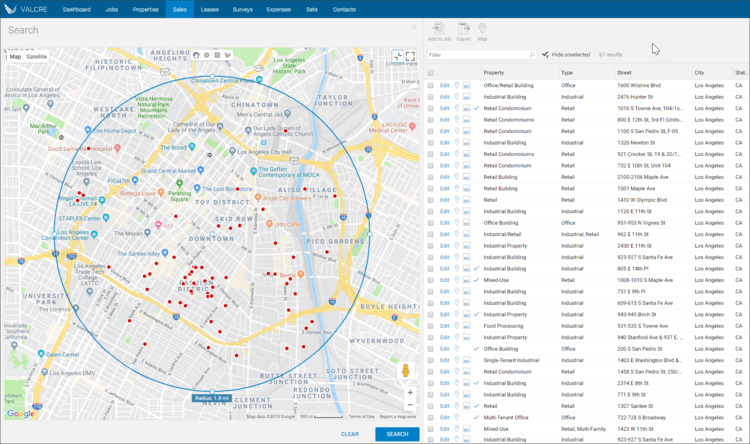The image size is (750, 444).
Task: Open photo icon for 1320 Newton St row
Action: [466, 143]
